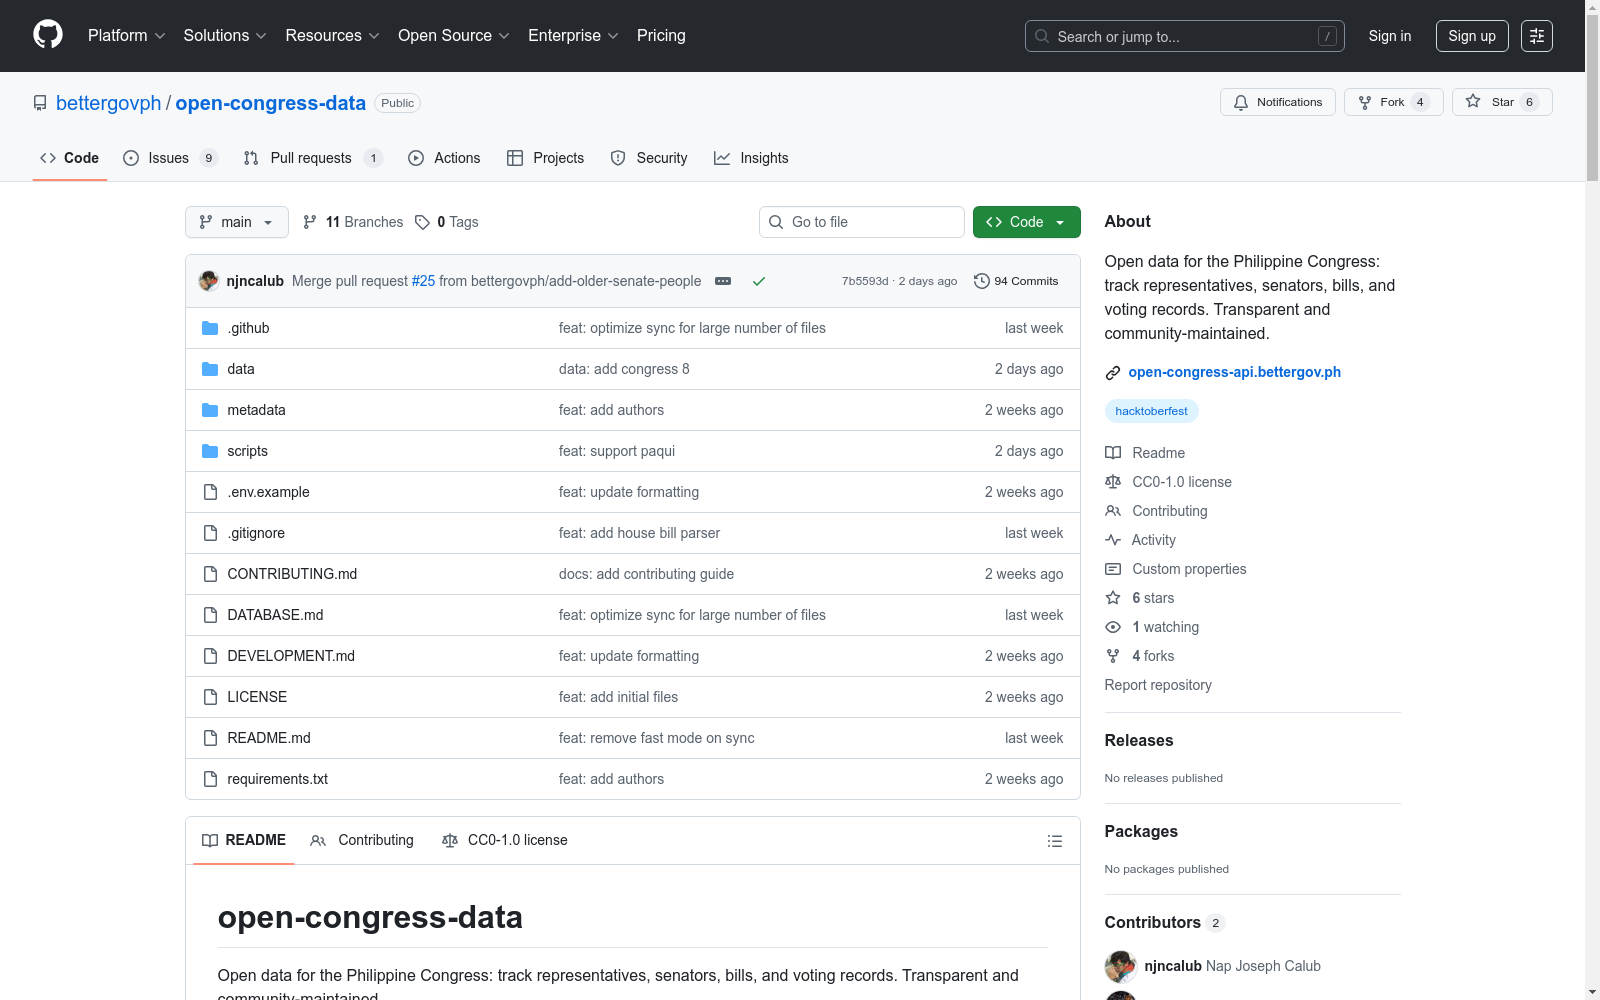The width and height of the screenshot is (1600, 1000).
Task: Click the tag icon beside Tags
Action: click(x=422, y=222)
